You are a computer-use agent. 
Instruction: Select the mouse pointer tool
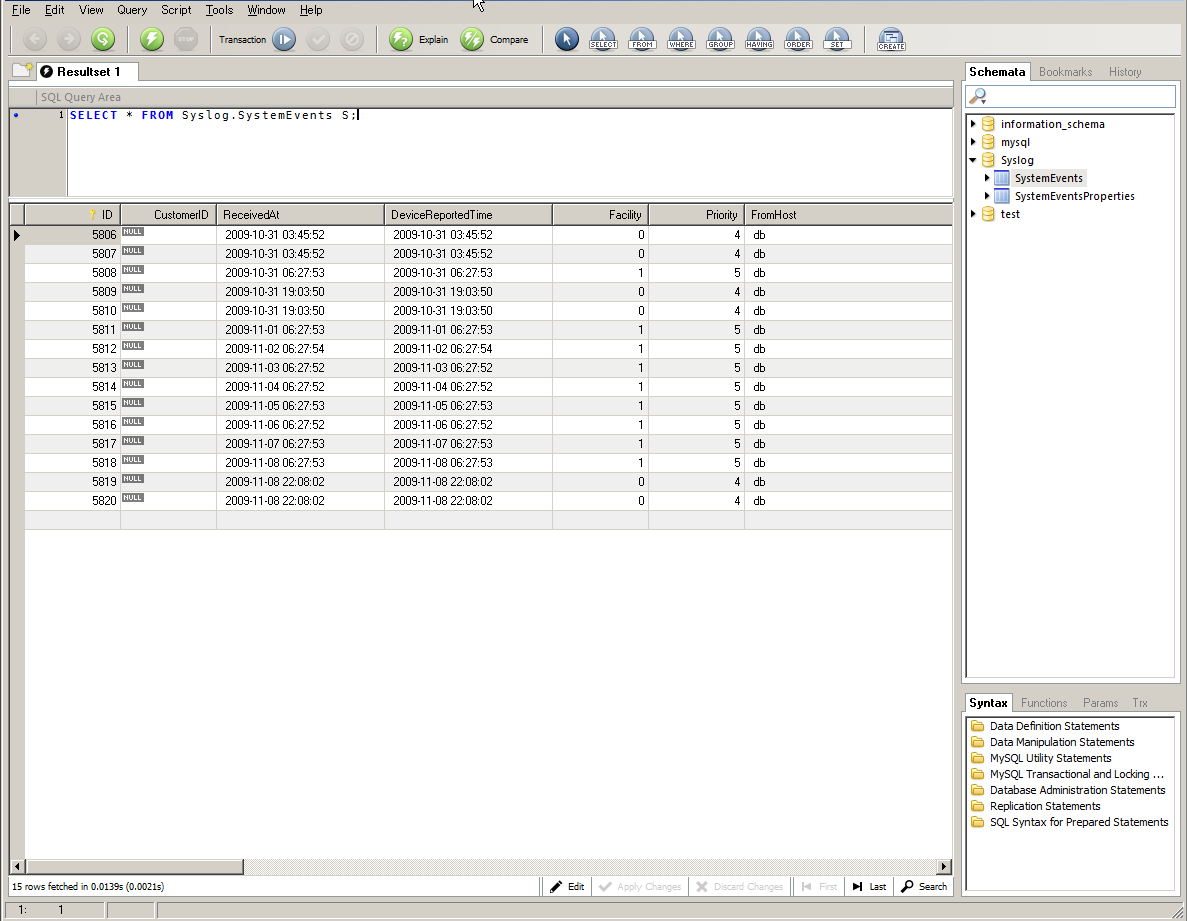point(566,39)
